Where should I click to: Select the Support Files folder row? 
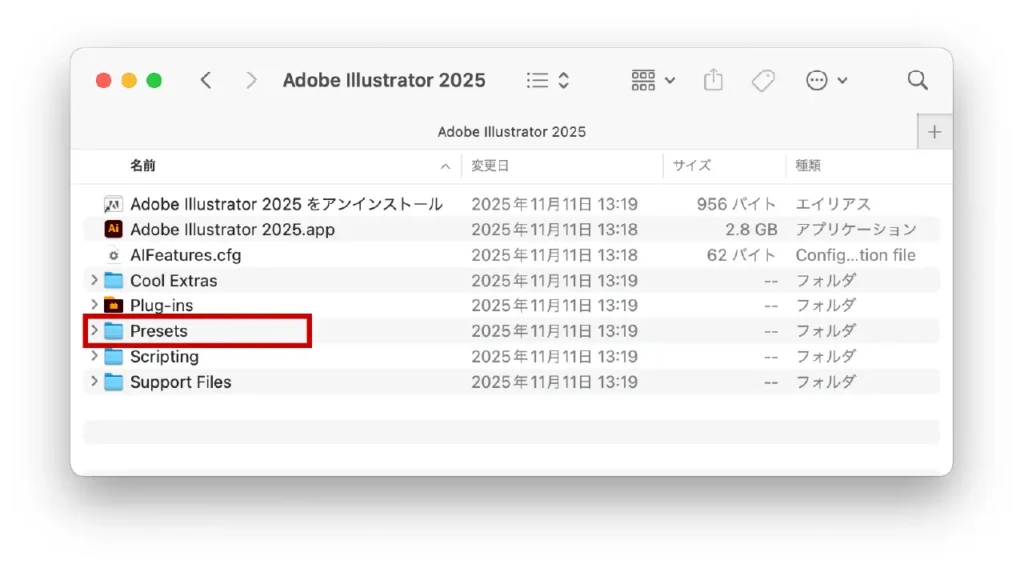[181, 382]
